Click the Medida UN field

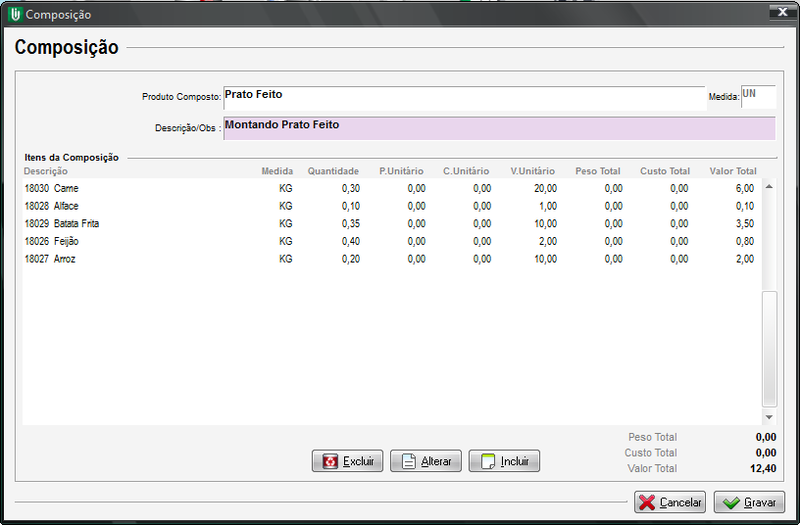pyautogui.click(x=757, y=96)
